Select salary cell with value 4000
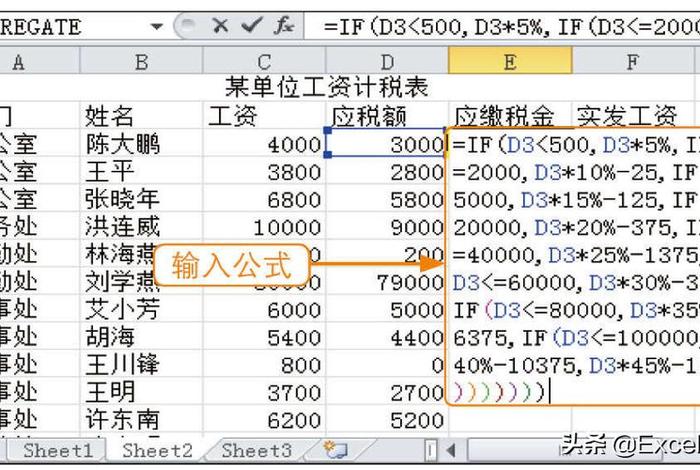This screenshot has width=700, height=470. (x=264, y=144)
